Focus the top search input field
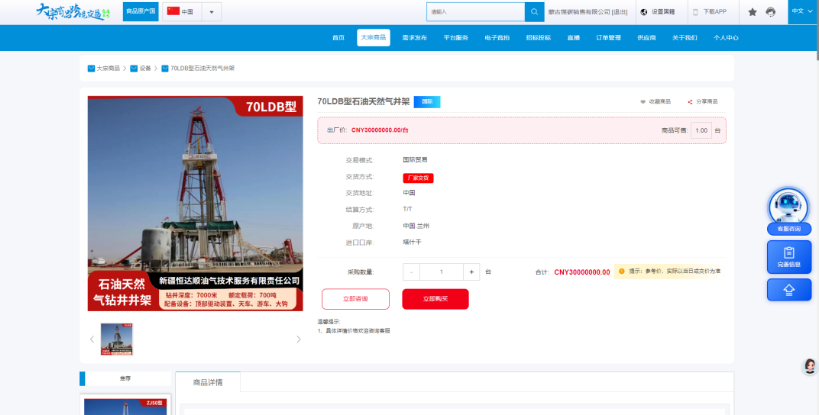Viewport: 819px width, 415px height. pos(475,12)
